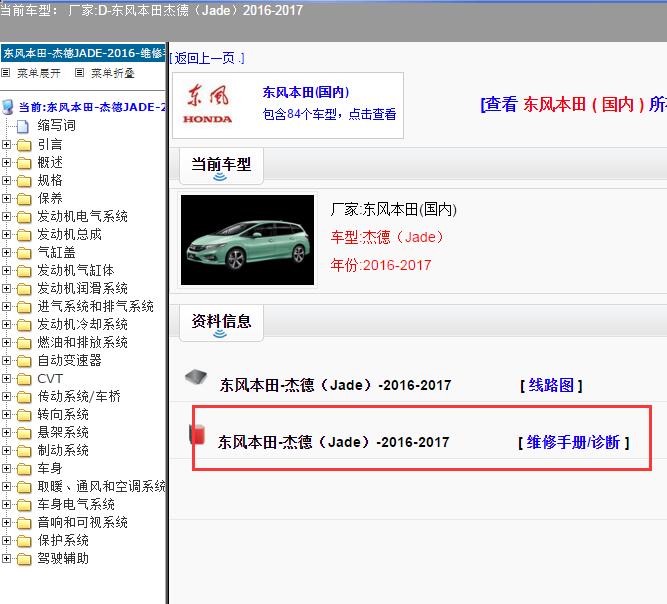
Task: Click the folder icon beside 引言
Action: tap(24, 145)
